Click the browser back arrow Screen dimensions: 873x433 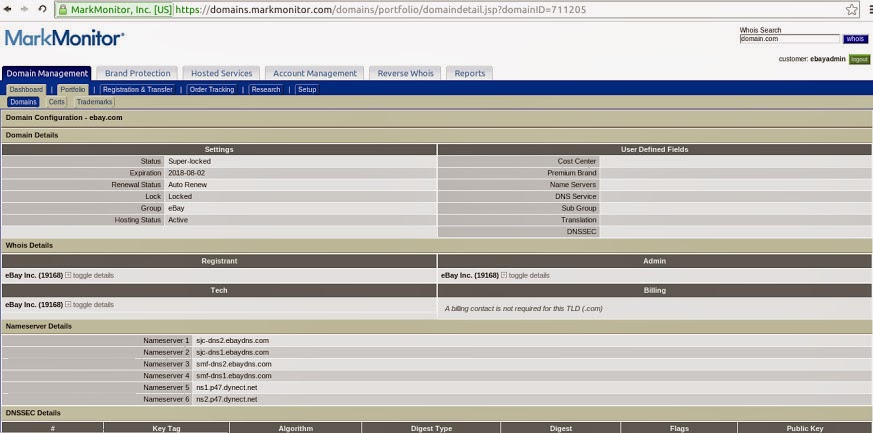click(7, 9)
